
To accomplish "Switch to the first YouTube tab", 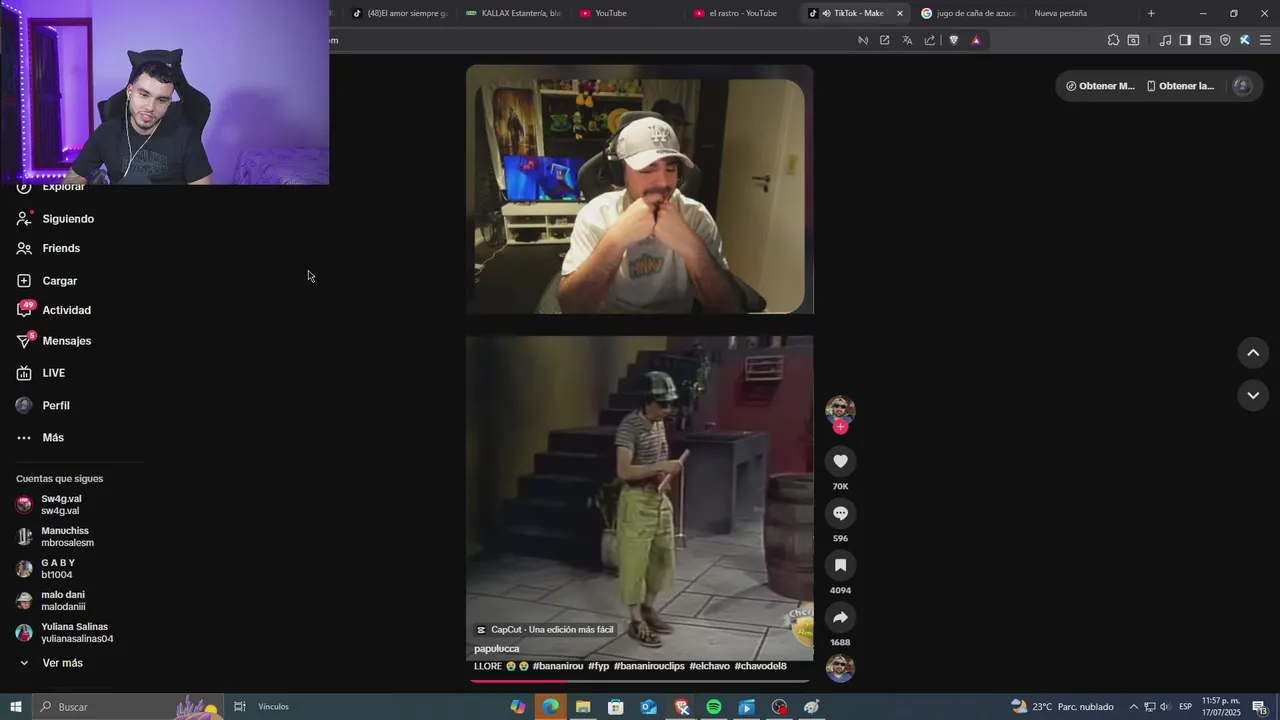I will tap(628, 13).
